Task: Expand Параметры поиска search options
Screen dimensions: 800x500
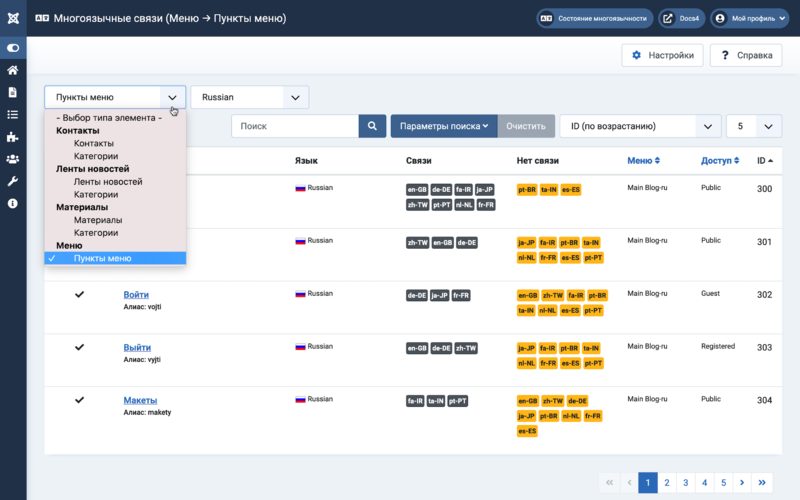Action: pyautogui.click(x=444, y=126)
